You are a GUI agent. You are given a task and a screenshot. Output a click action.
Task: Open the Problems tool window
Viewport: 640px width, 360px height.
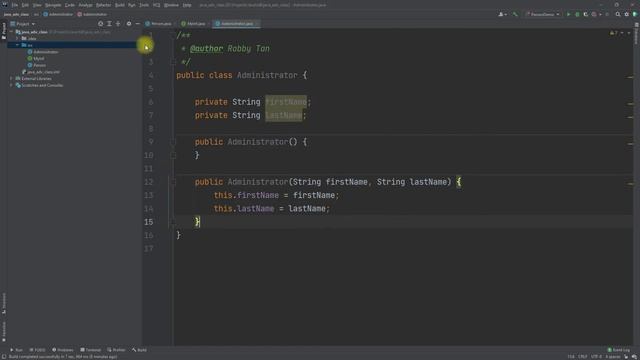click(62, 350)
